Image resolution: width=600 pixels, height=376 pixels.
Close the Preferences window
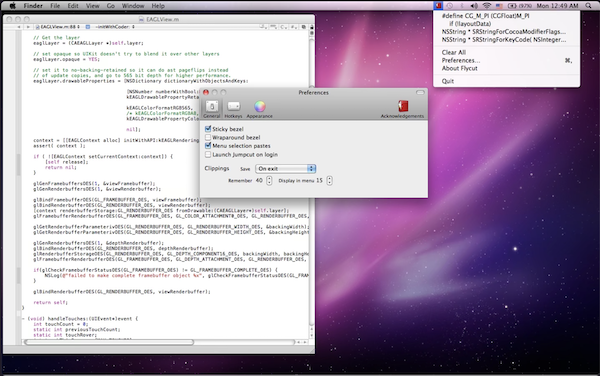(x=206, y=92)
